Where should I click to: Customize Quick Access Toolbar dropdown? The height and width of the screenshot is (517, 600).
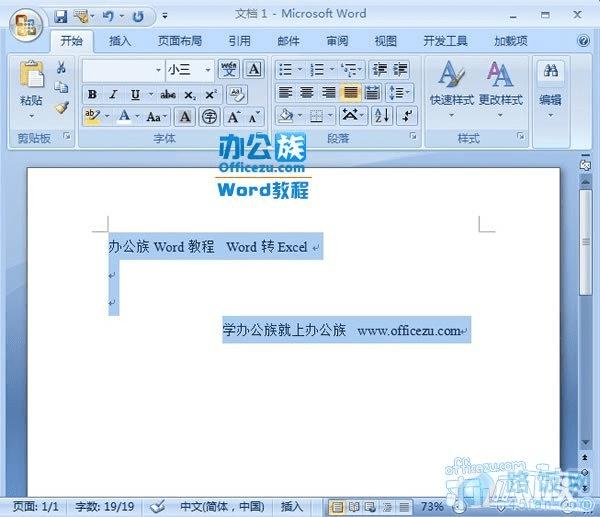pyautogui.click(x=165, y=16)
